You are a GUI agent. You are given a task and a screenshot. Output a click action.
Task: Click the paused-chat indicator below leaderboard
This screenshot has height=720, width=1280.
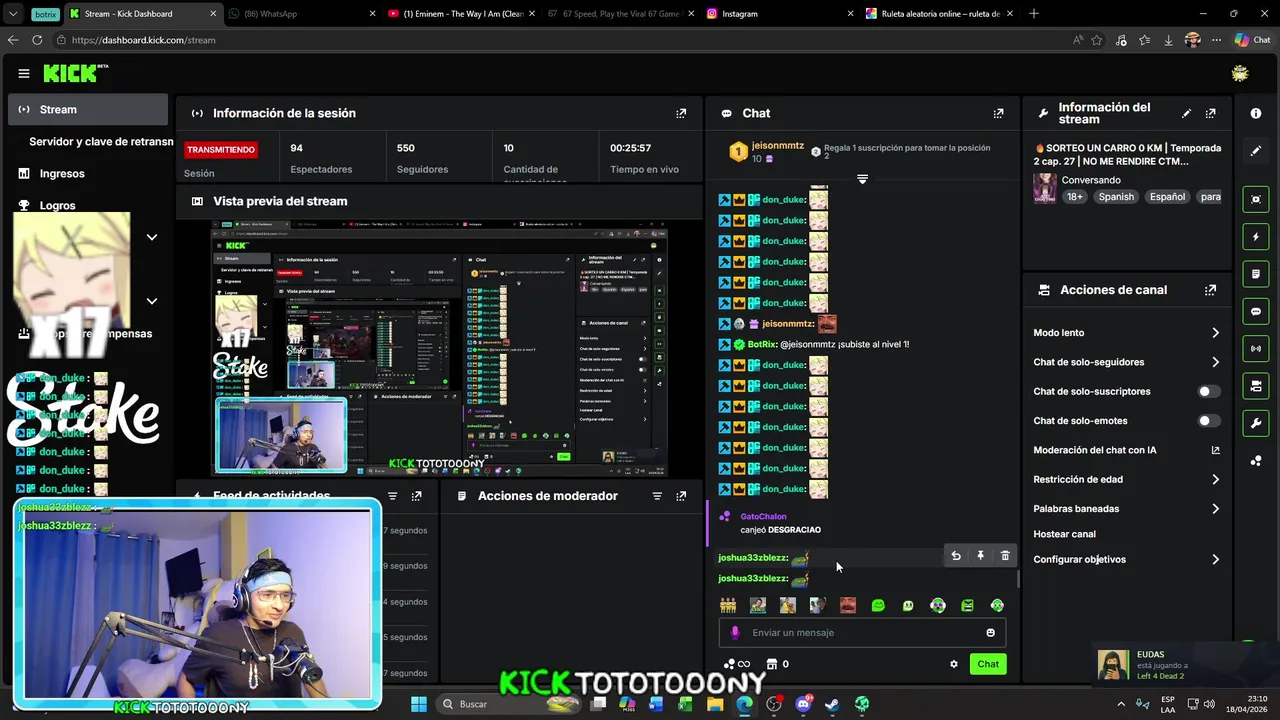pos(862,179)
